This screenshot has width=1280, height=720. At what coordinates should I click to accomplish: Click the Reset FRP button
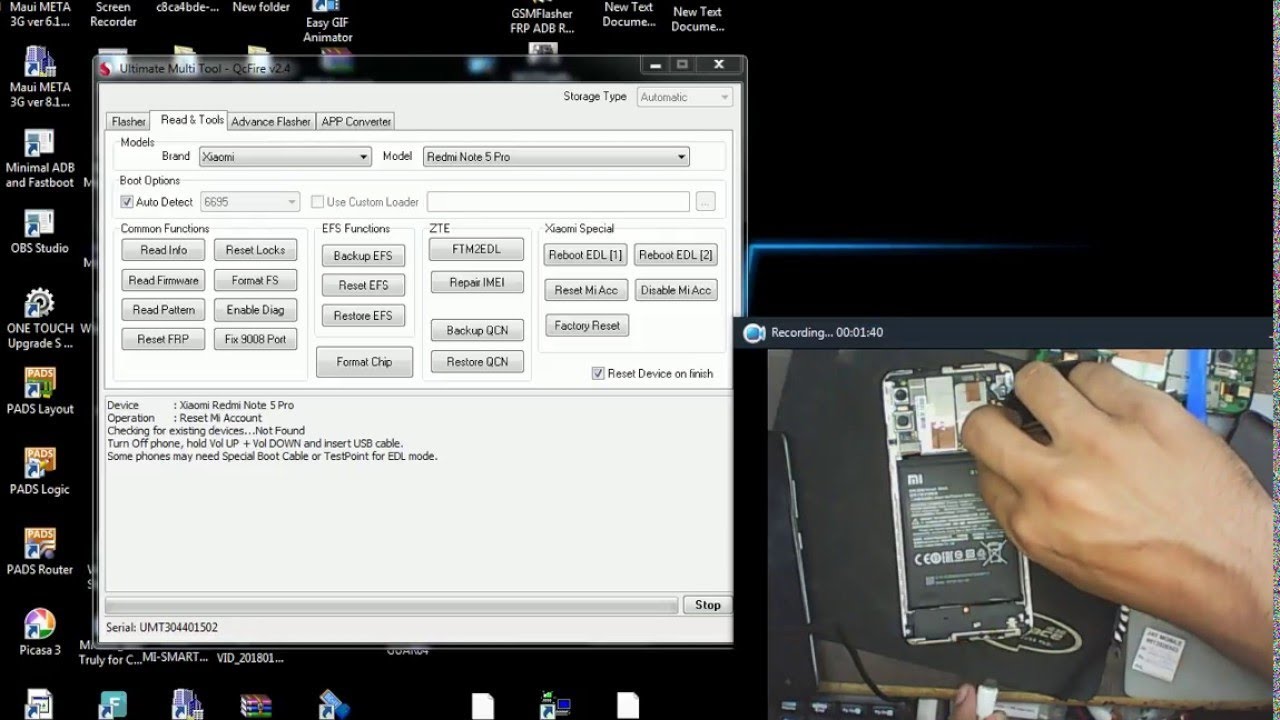point(164,339)
